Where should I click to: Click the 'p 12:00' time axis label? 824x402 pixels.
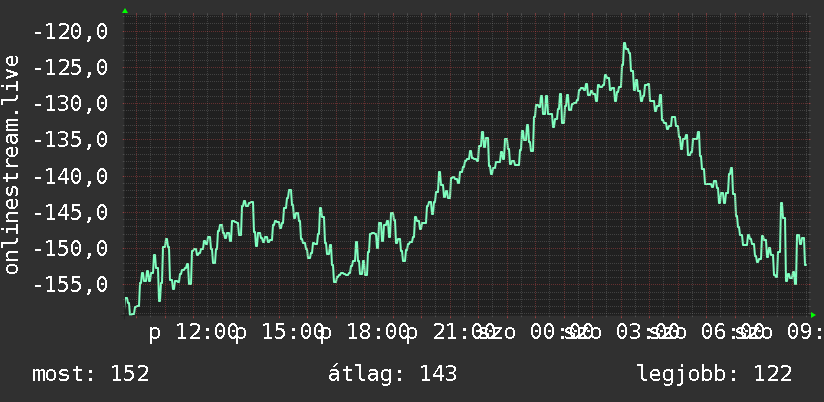[193, 333]
